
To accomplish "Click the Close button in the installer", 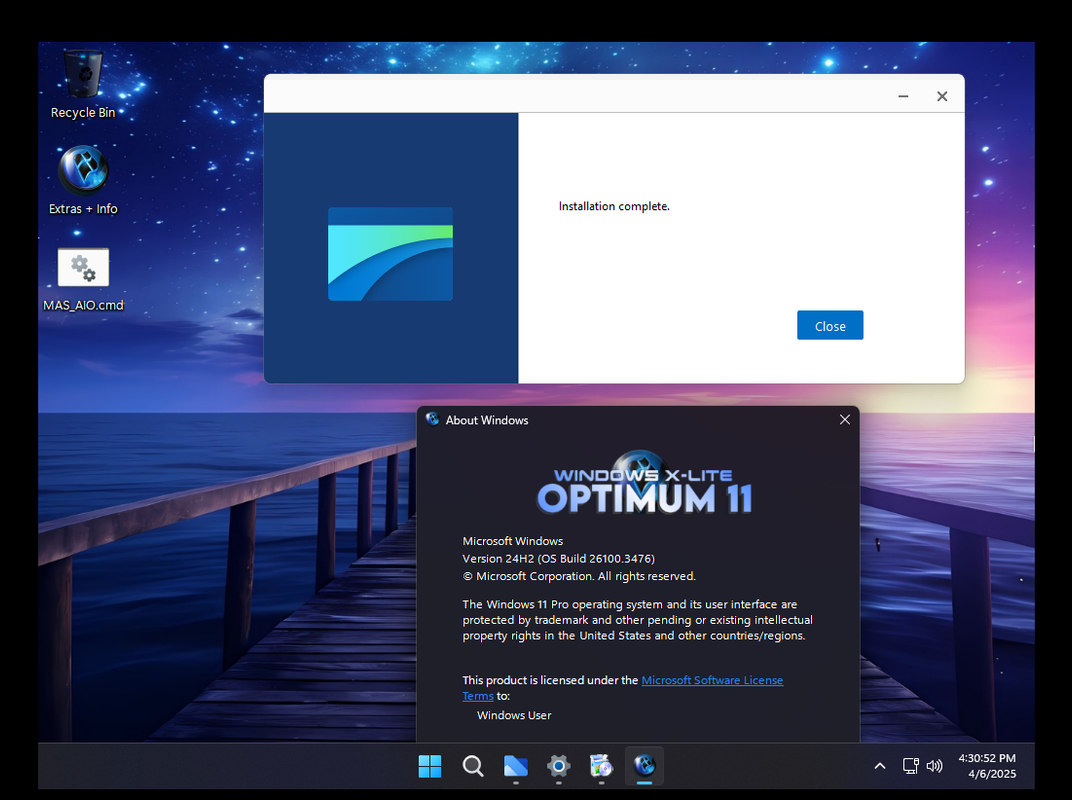I will click(x=830, y=325).
